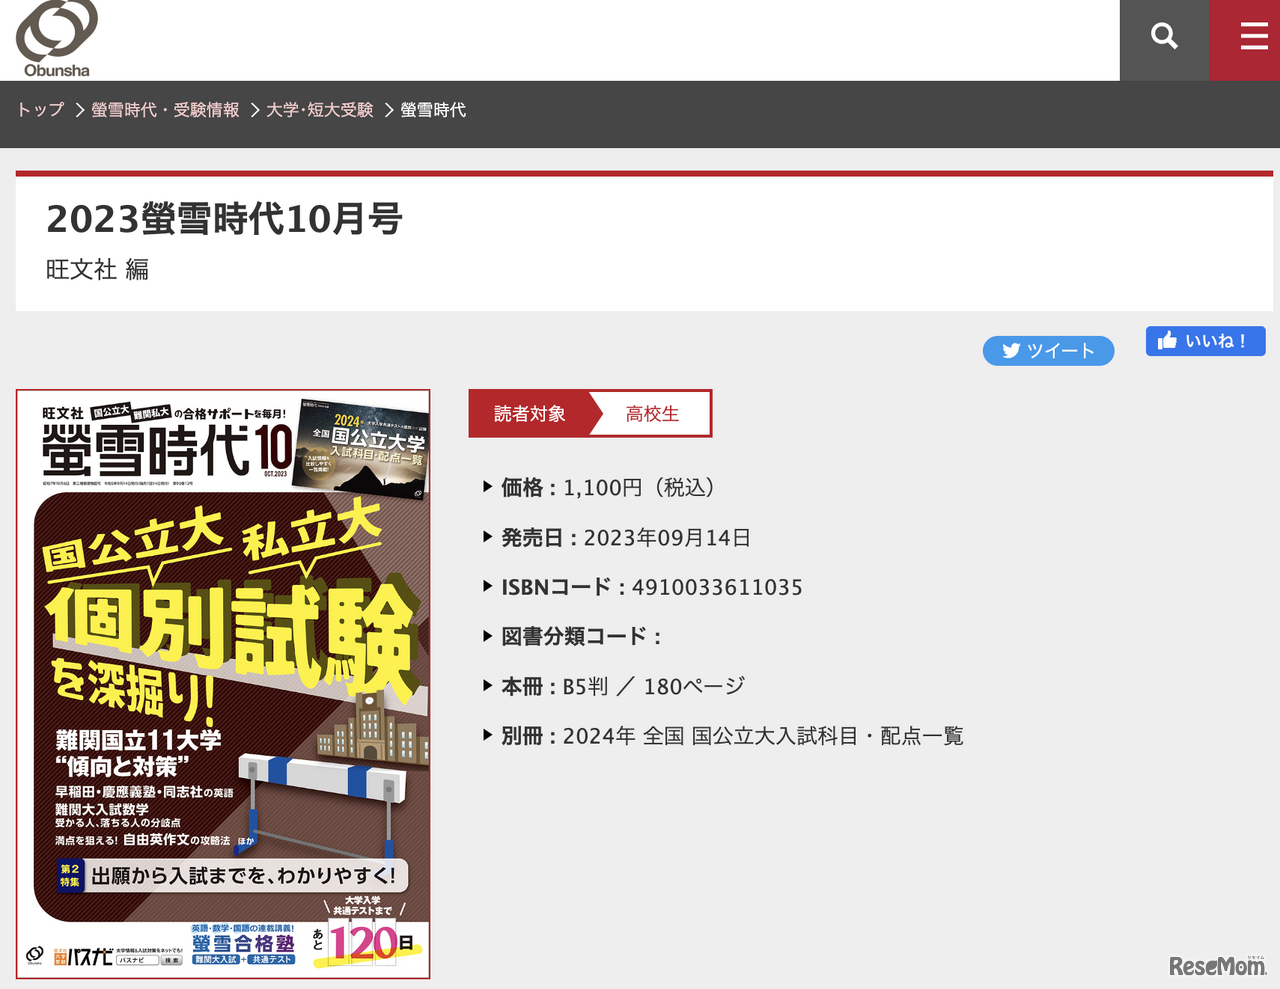Click the thumbs-up icon on いいね! button
The width and height of the screenshot is (1280, 989).
tap(1167, 340)
